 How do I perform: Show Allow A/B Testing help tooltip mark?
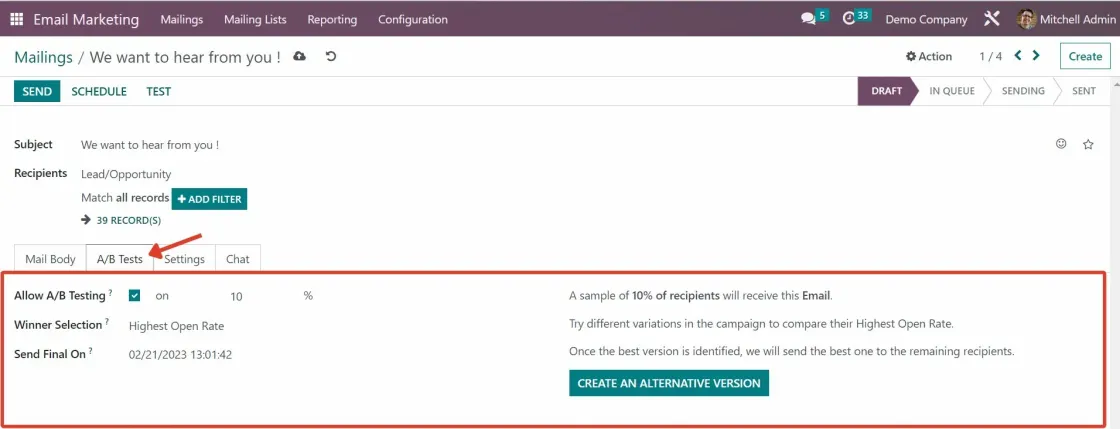[x=111, y=293]
